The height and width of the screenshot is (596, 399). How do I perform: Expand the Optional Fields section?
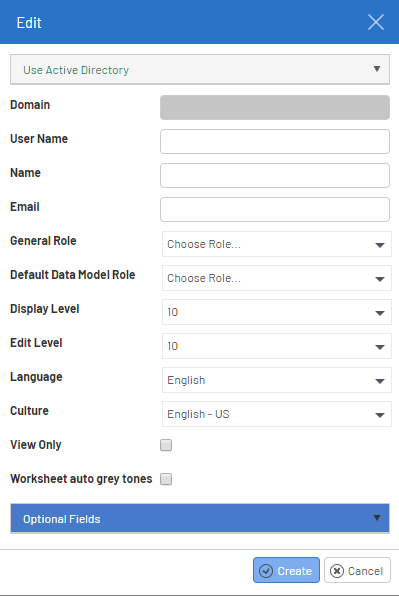point(200,518)
